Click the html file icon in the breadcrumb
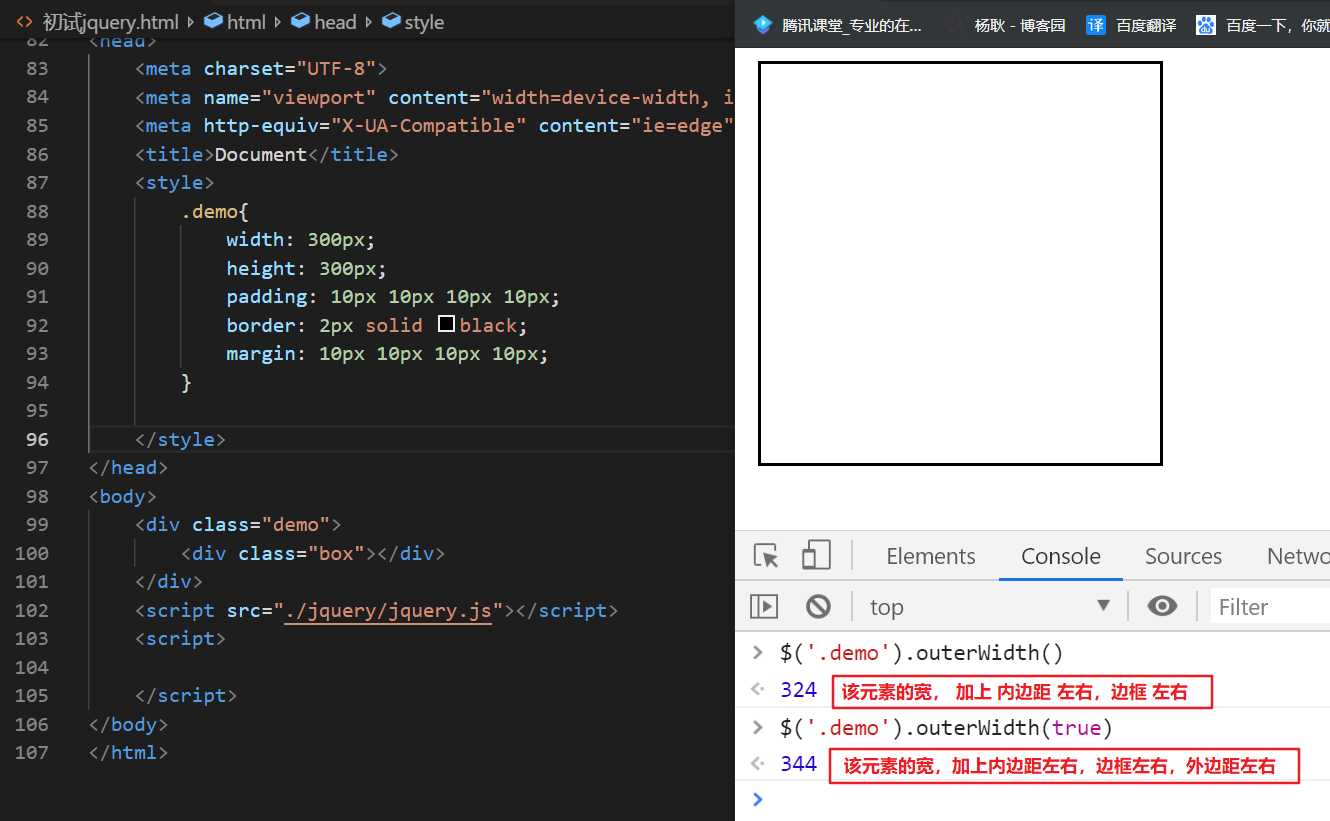1330x821 pixels. pos(24,22)
